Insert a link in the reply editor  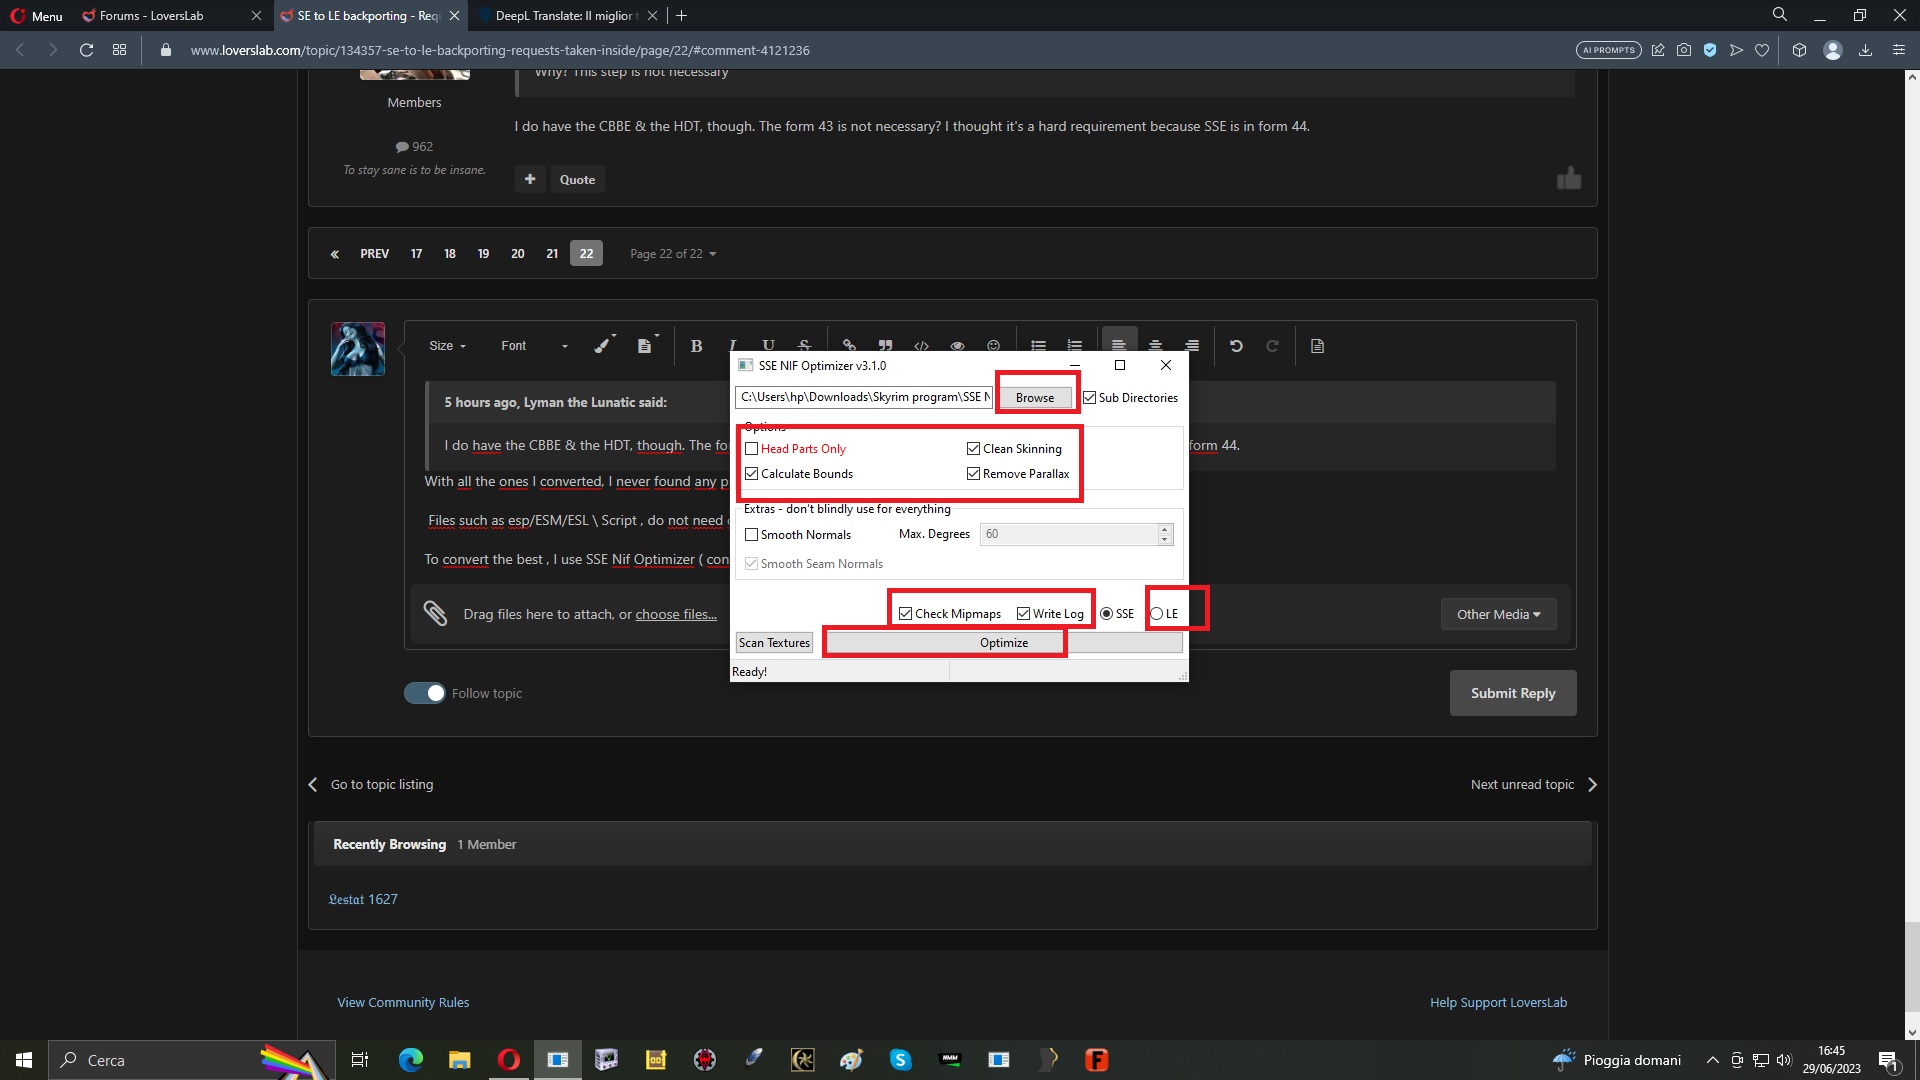click(849, 346)
